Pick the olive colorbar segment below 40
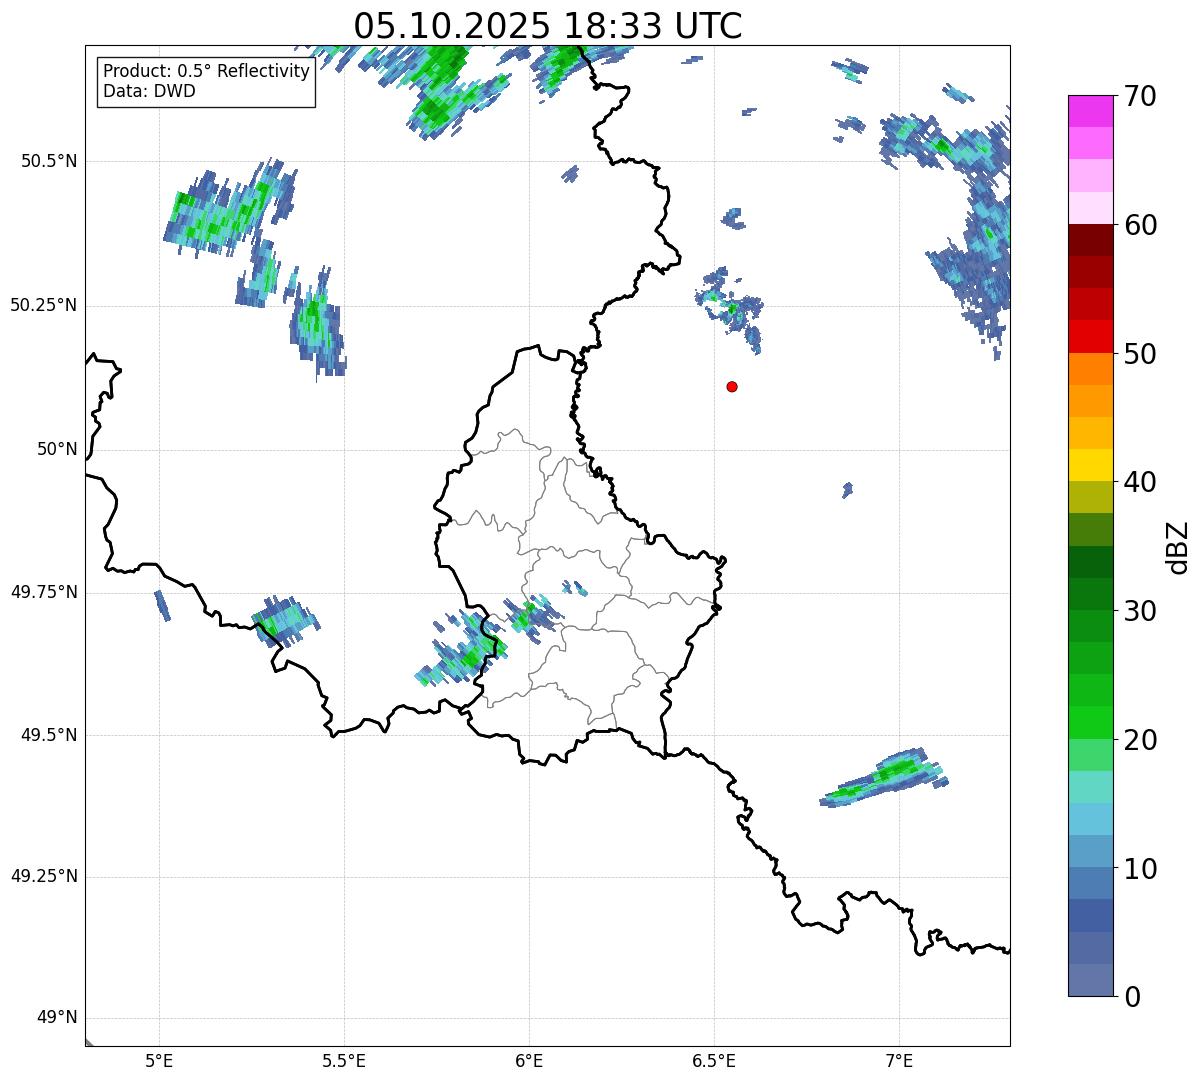1202x1081 pixels. click(1091, 498)
